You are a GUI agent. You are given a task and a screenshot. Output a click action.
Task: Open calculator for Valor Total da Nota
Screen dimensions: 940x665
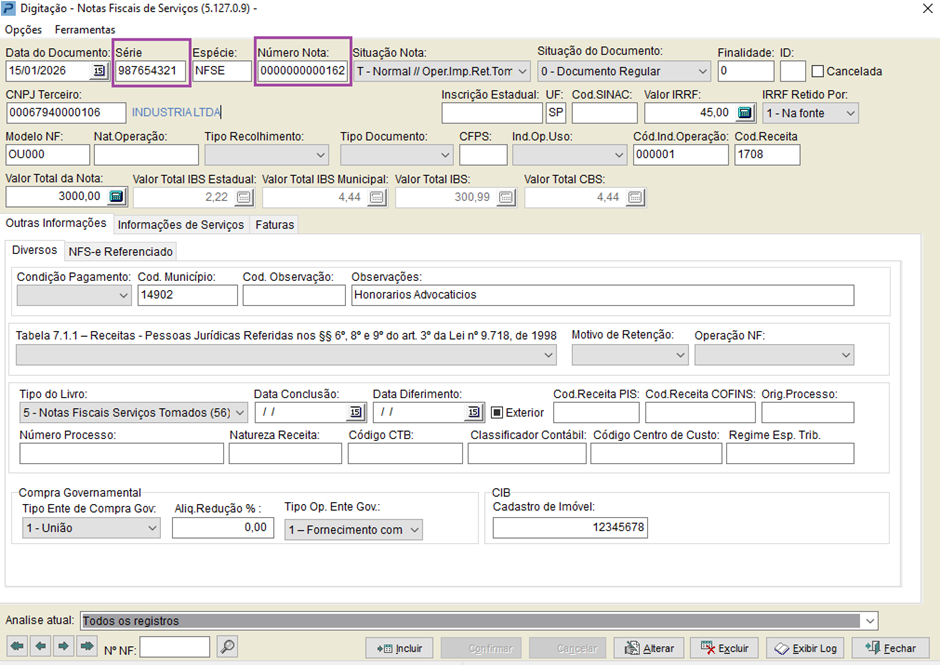[x=116, y=196]
